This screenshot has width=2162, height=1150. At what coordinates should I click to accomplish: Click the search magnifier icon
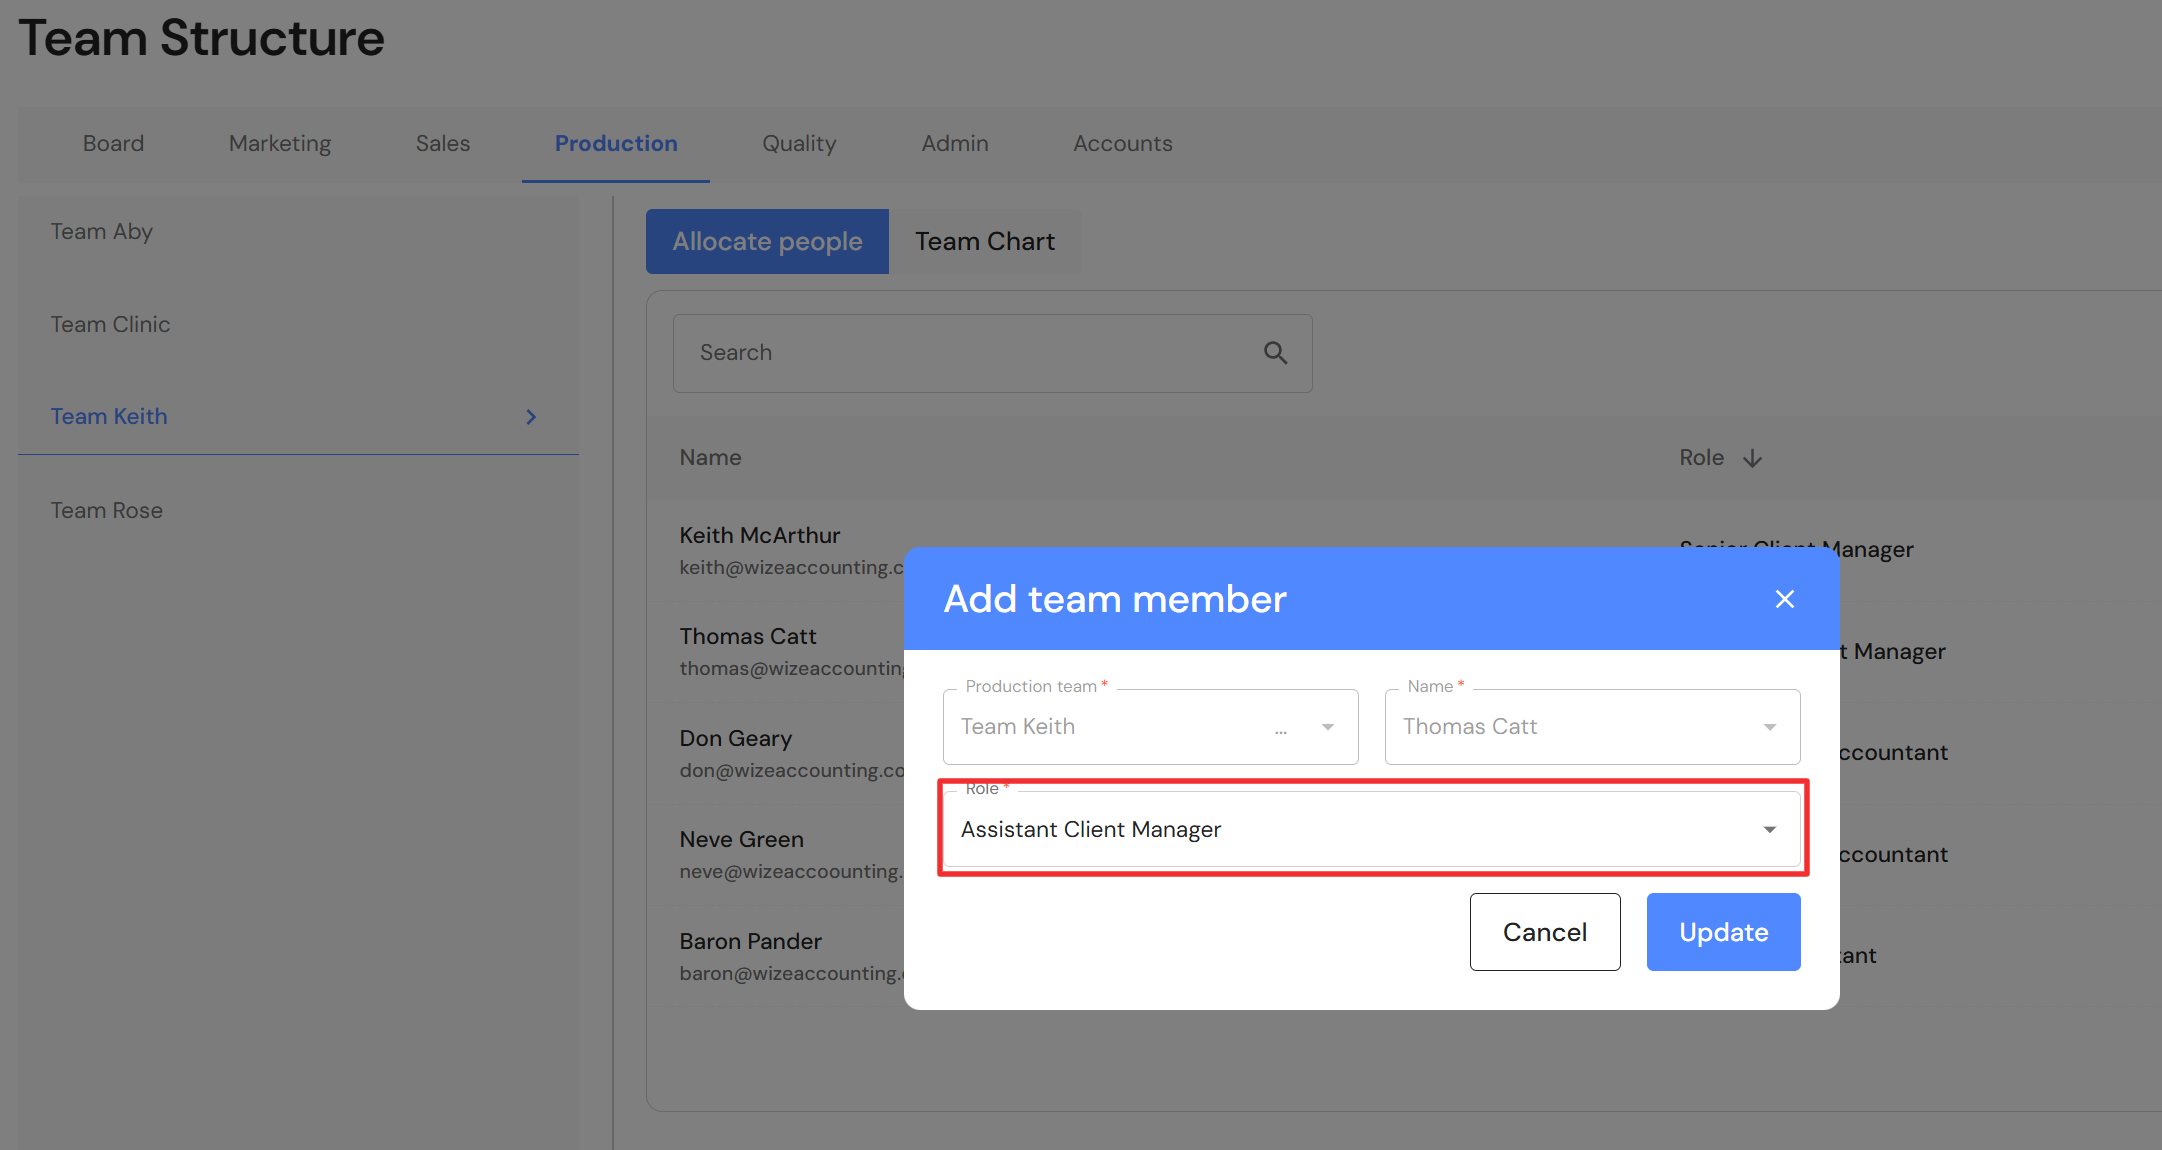tap(1275, 353)
